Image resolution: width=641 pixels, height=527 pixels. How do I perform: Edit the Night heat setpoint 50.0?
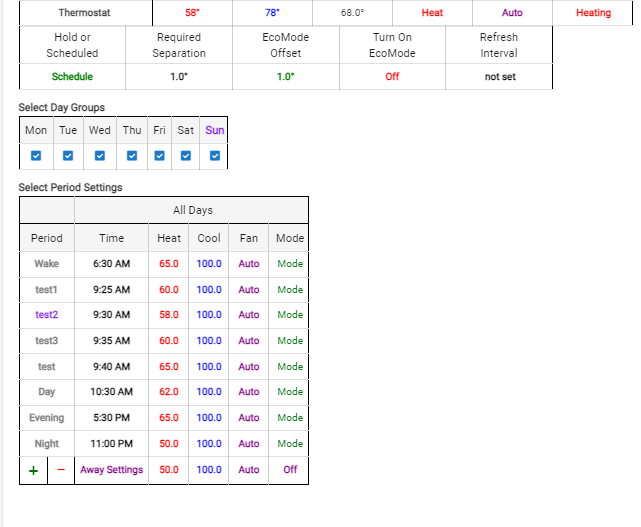point(169,444)
